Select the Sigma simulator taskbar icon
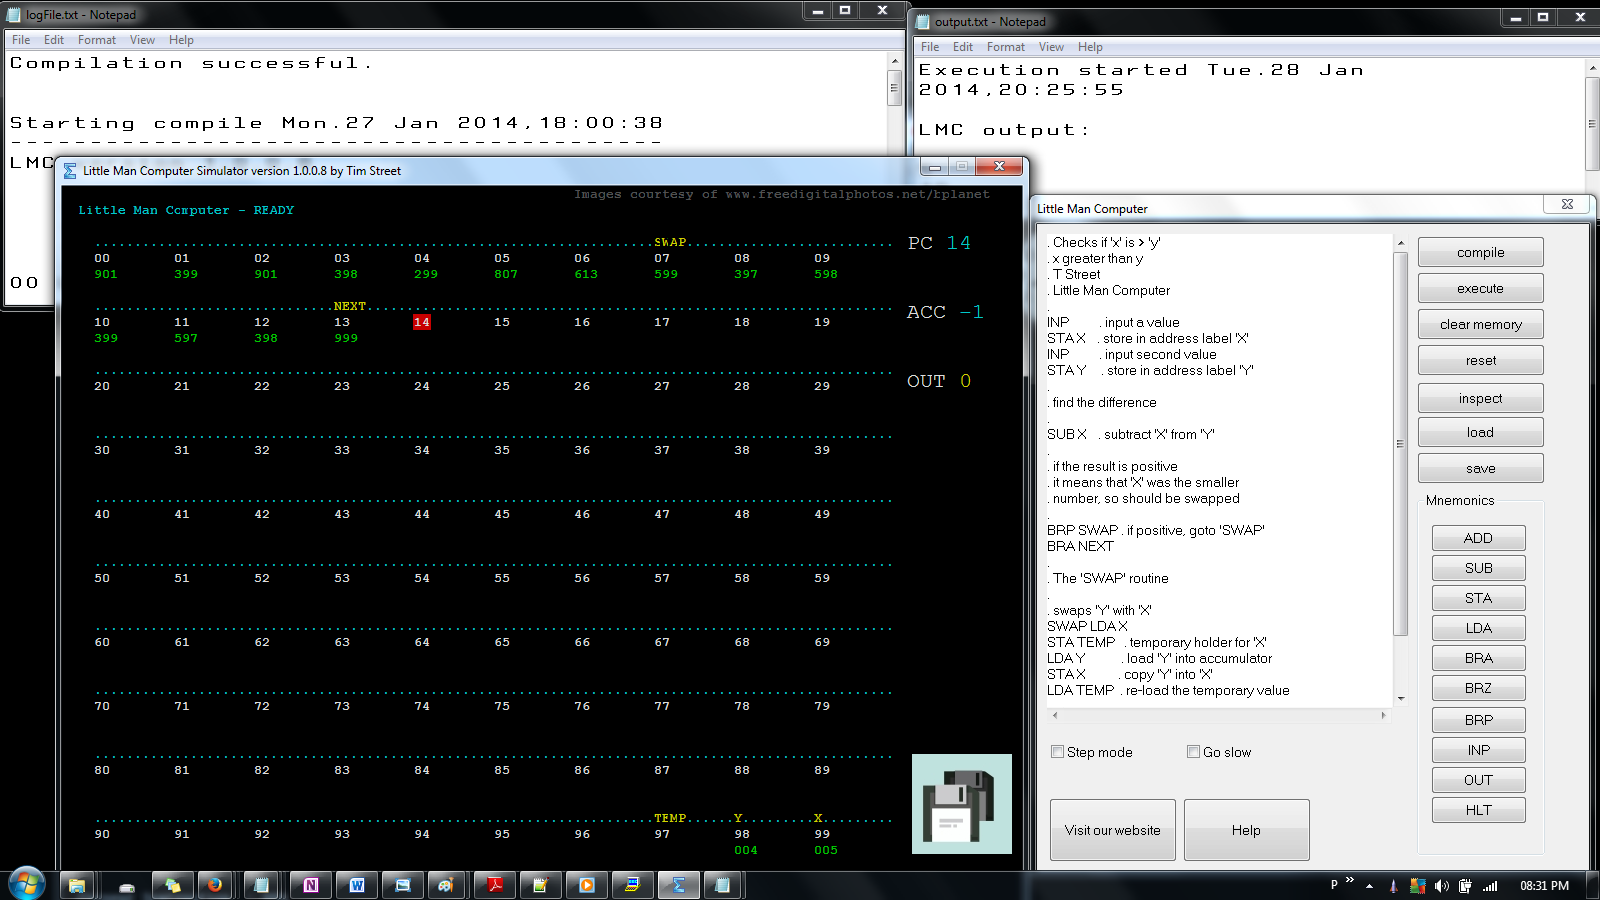The image size is (1600, 900). 679,885
